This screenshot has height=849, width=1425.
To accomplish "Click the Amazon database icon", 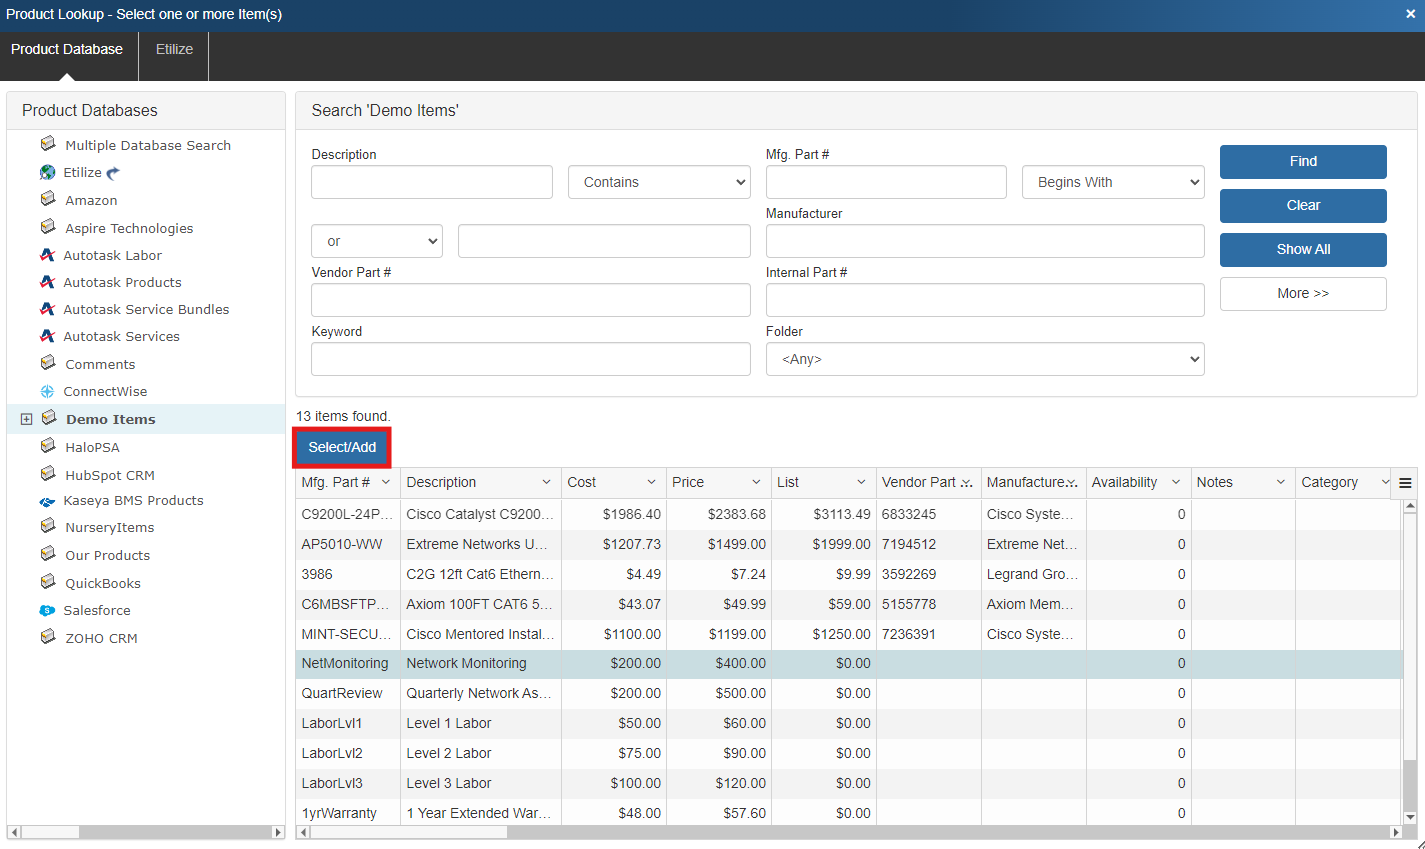I will tap(47, 200).
